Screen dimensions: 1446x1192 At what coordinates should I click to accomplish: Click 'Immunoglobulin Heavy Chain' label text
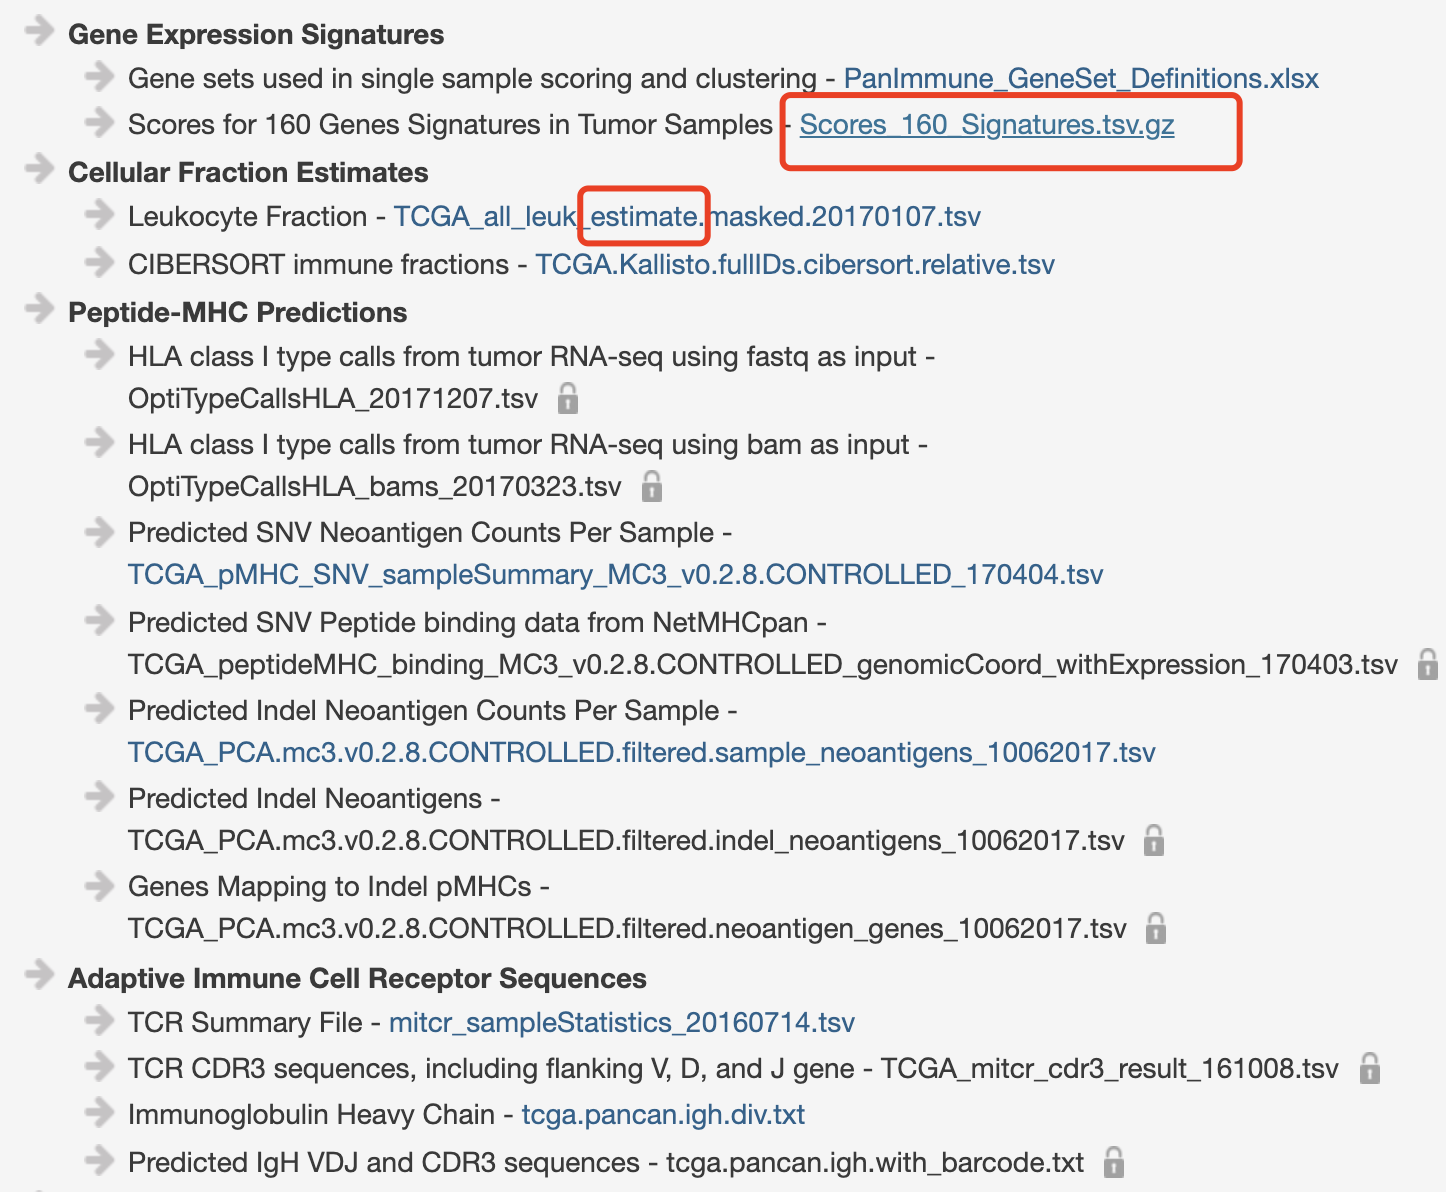click(312, 1115)
